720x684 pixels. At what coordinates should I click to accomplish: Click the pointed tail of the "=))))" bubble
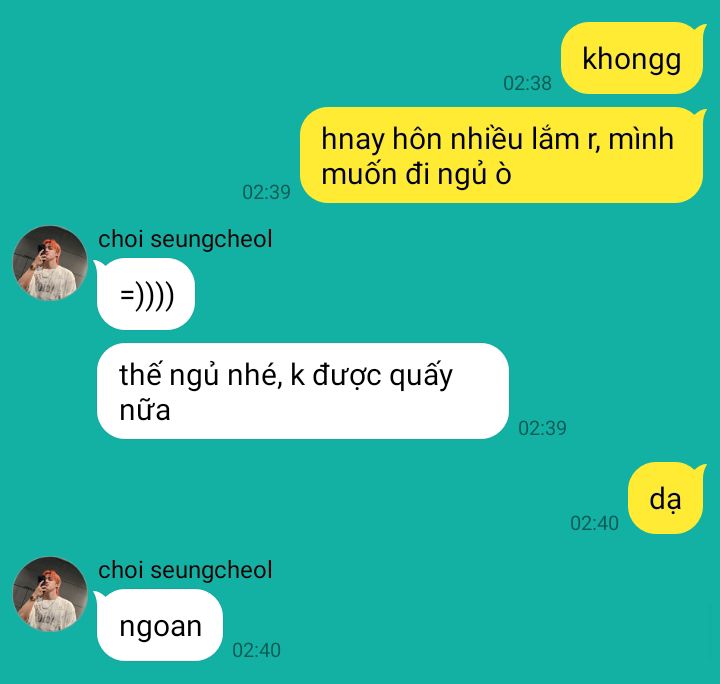pyautogui.click(x=99, y=265)
